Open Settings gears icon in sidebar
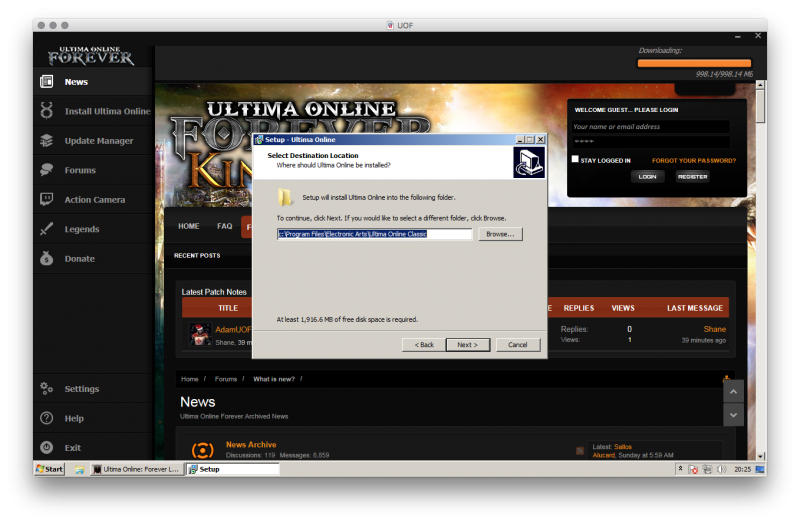 click(46, 389)
